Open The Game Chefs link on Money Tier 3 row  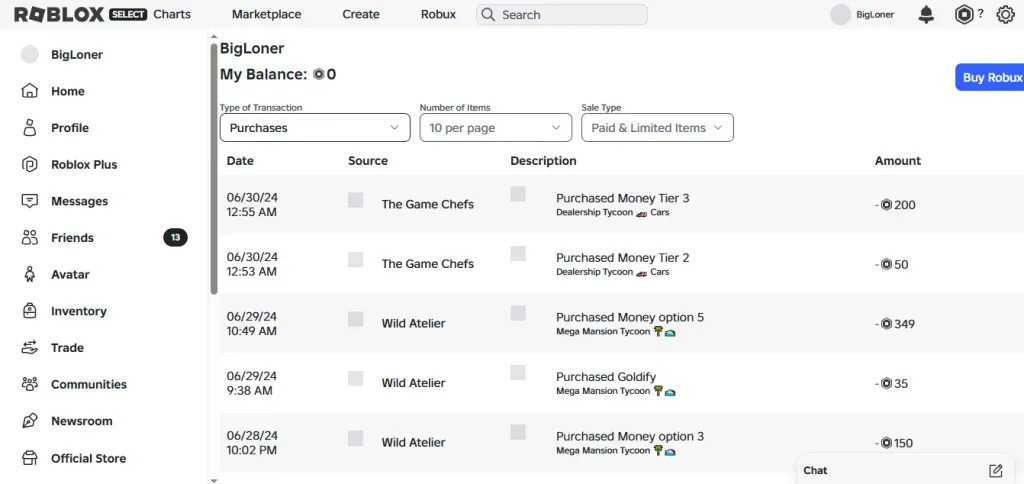428,204
